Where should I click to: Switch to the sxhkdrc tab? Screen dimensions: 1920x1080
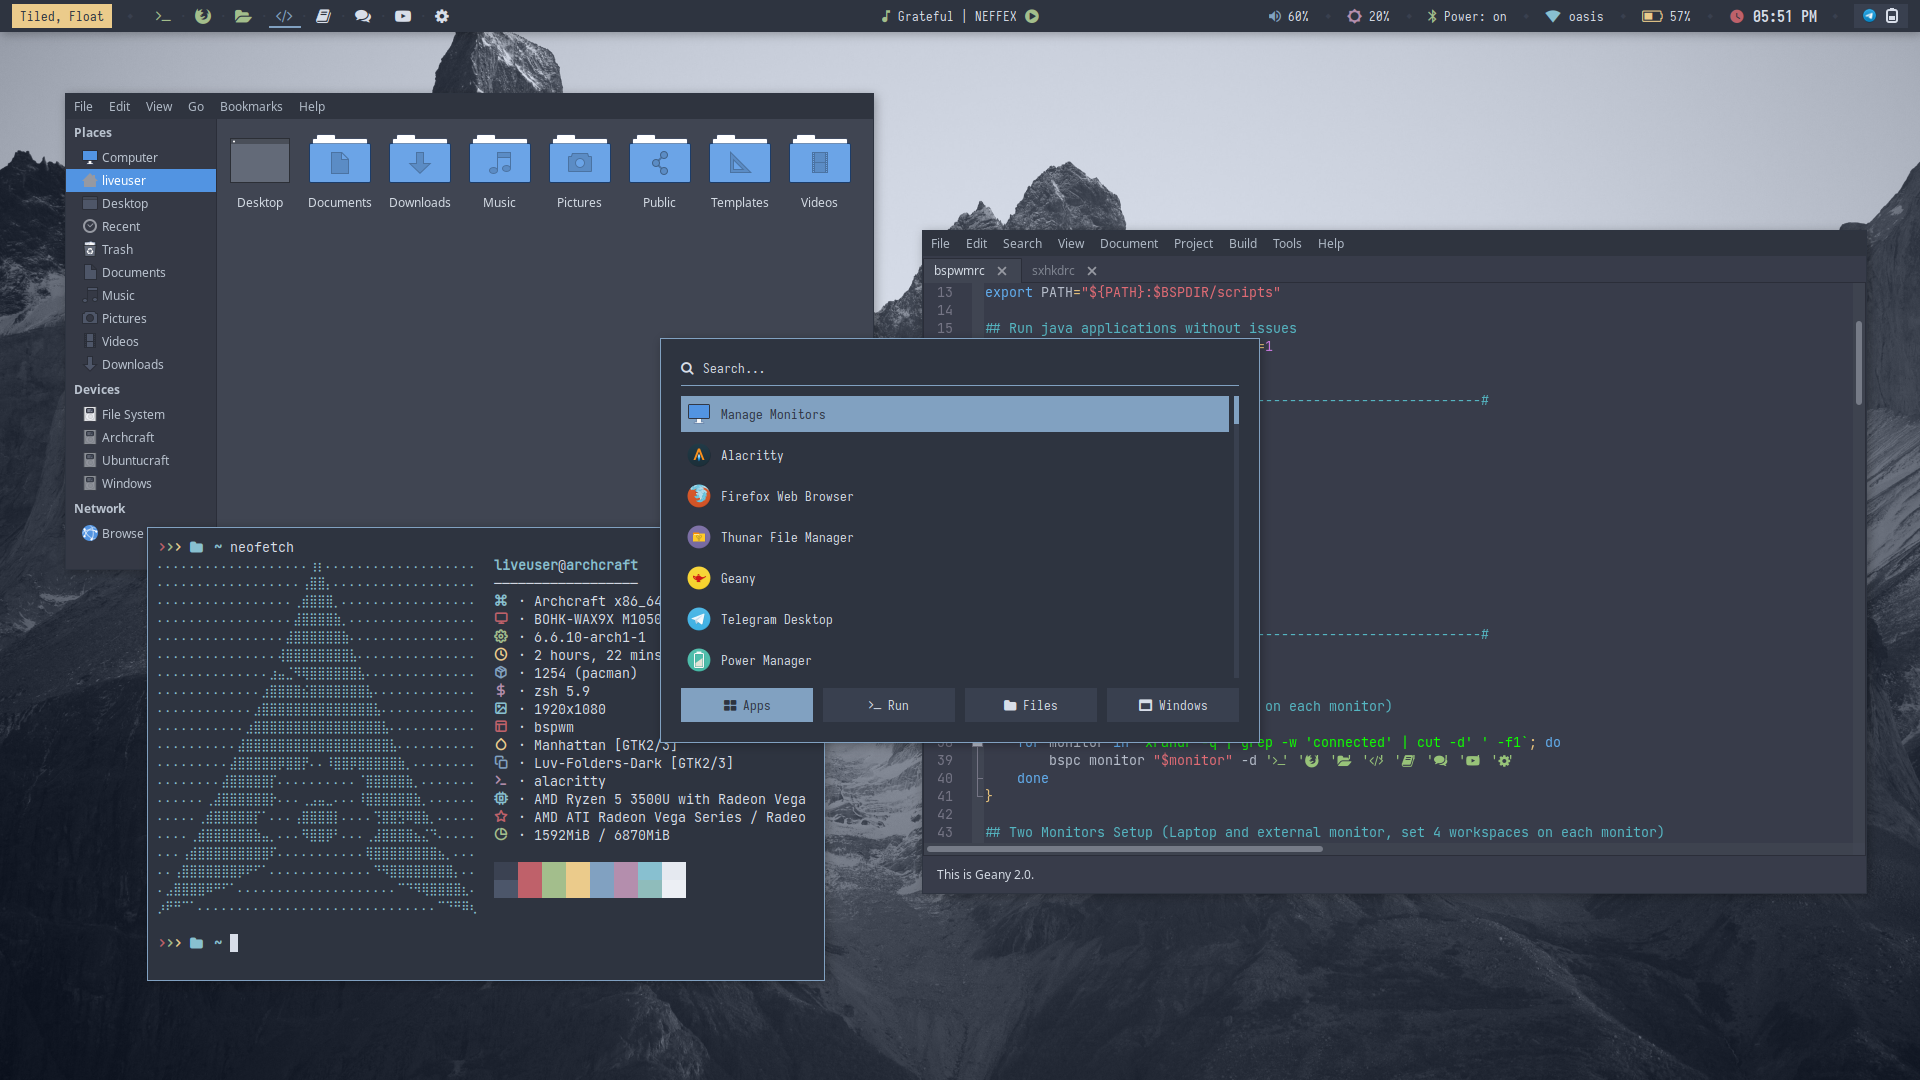pos(1053,271)
